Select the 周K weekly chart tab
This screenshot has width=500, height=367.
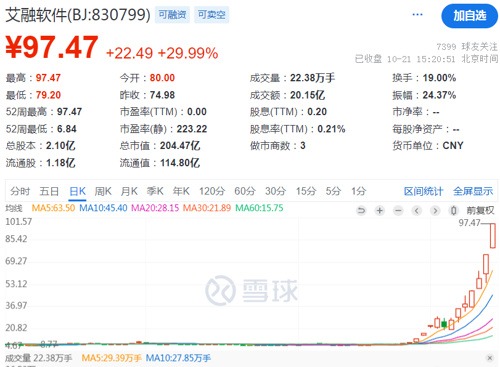point(103,191)
